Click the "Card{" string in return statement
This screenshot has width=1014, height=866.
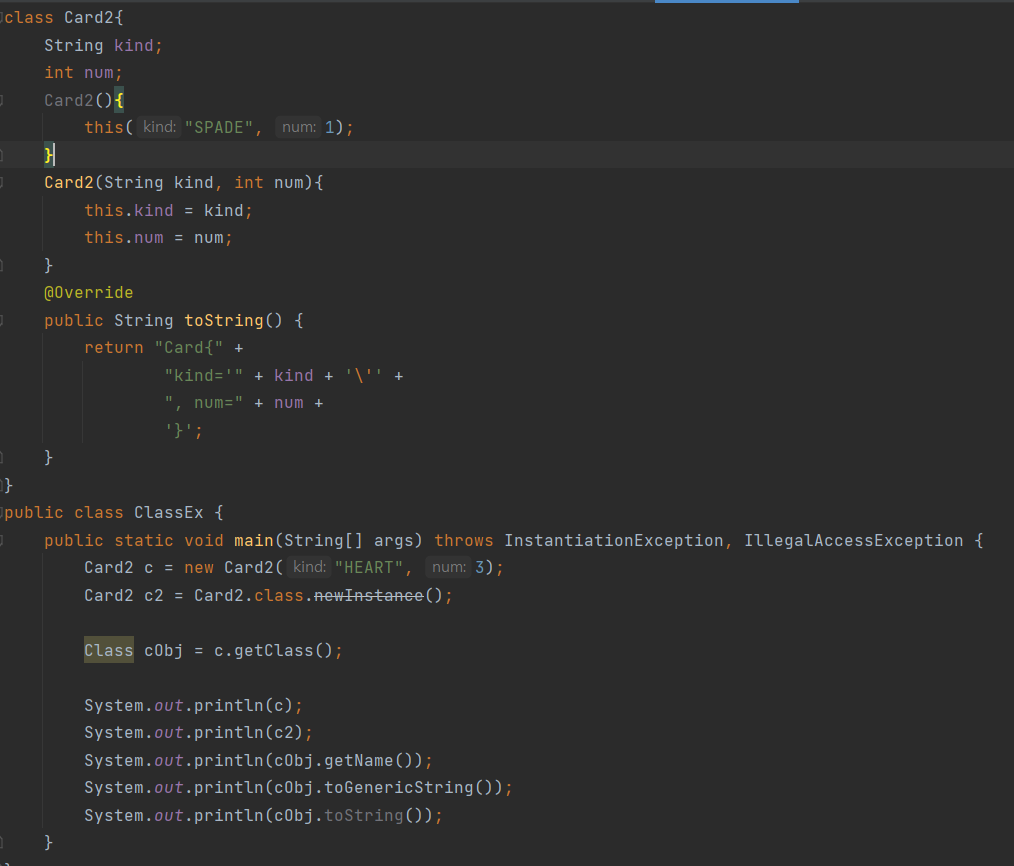[x=189, y=347]
